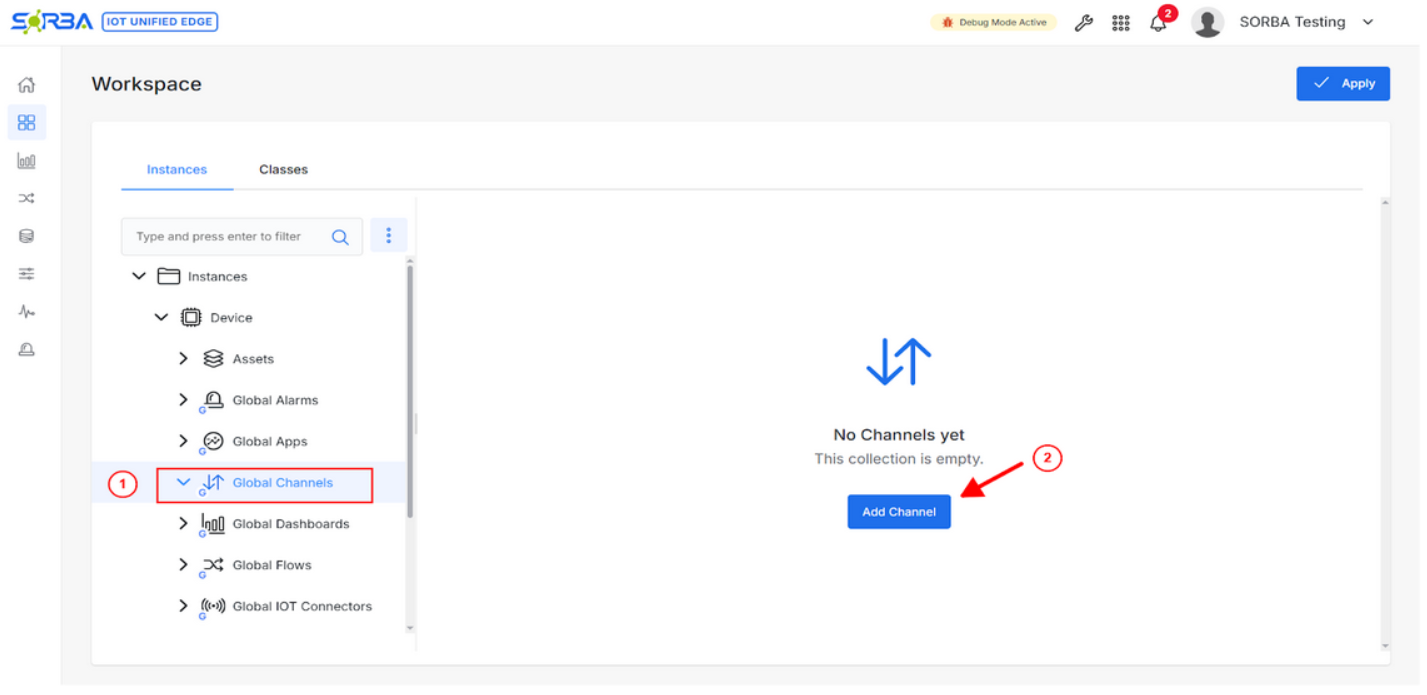The width and height of the screenshot is (1427, 695).
Task: Select the shuffle flows icon in sidebar
Action: coord(27,199)
